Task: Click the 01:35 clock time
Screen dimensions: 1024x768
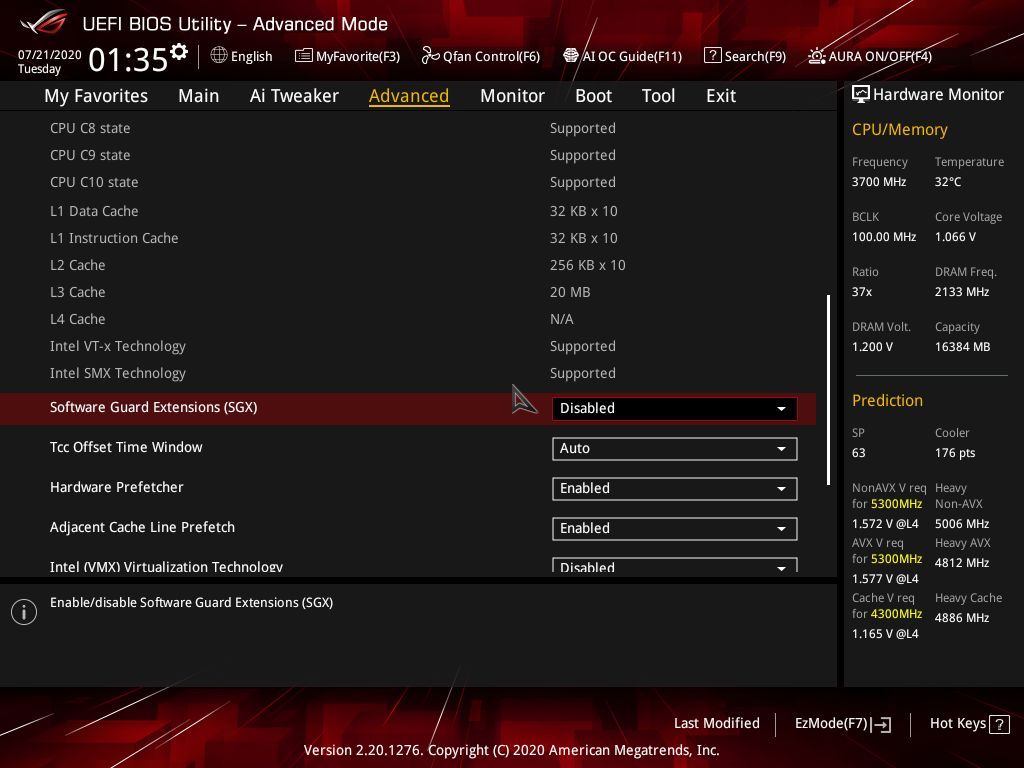Action: coord(128,60)
